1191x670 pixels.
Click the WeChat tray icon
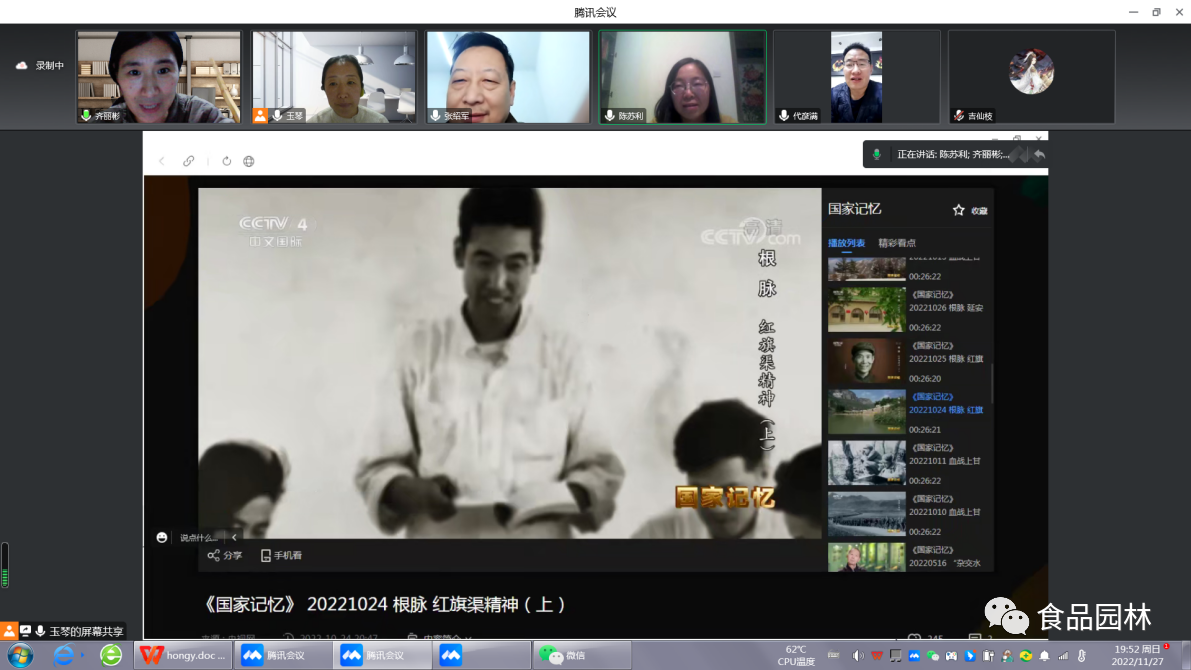(x=933, y=656)
